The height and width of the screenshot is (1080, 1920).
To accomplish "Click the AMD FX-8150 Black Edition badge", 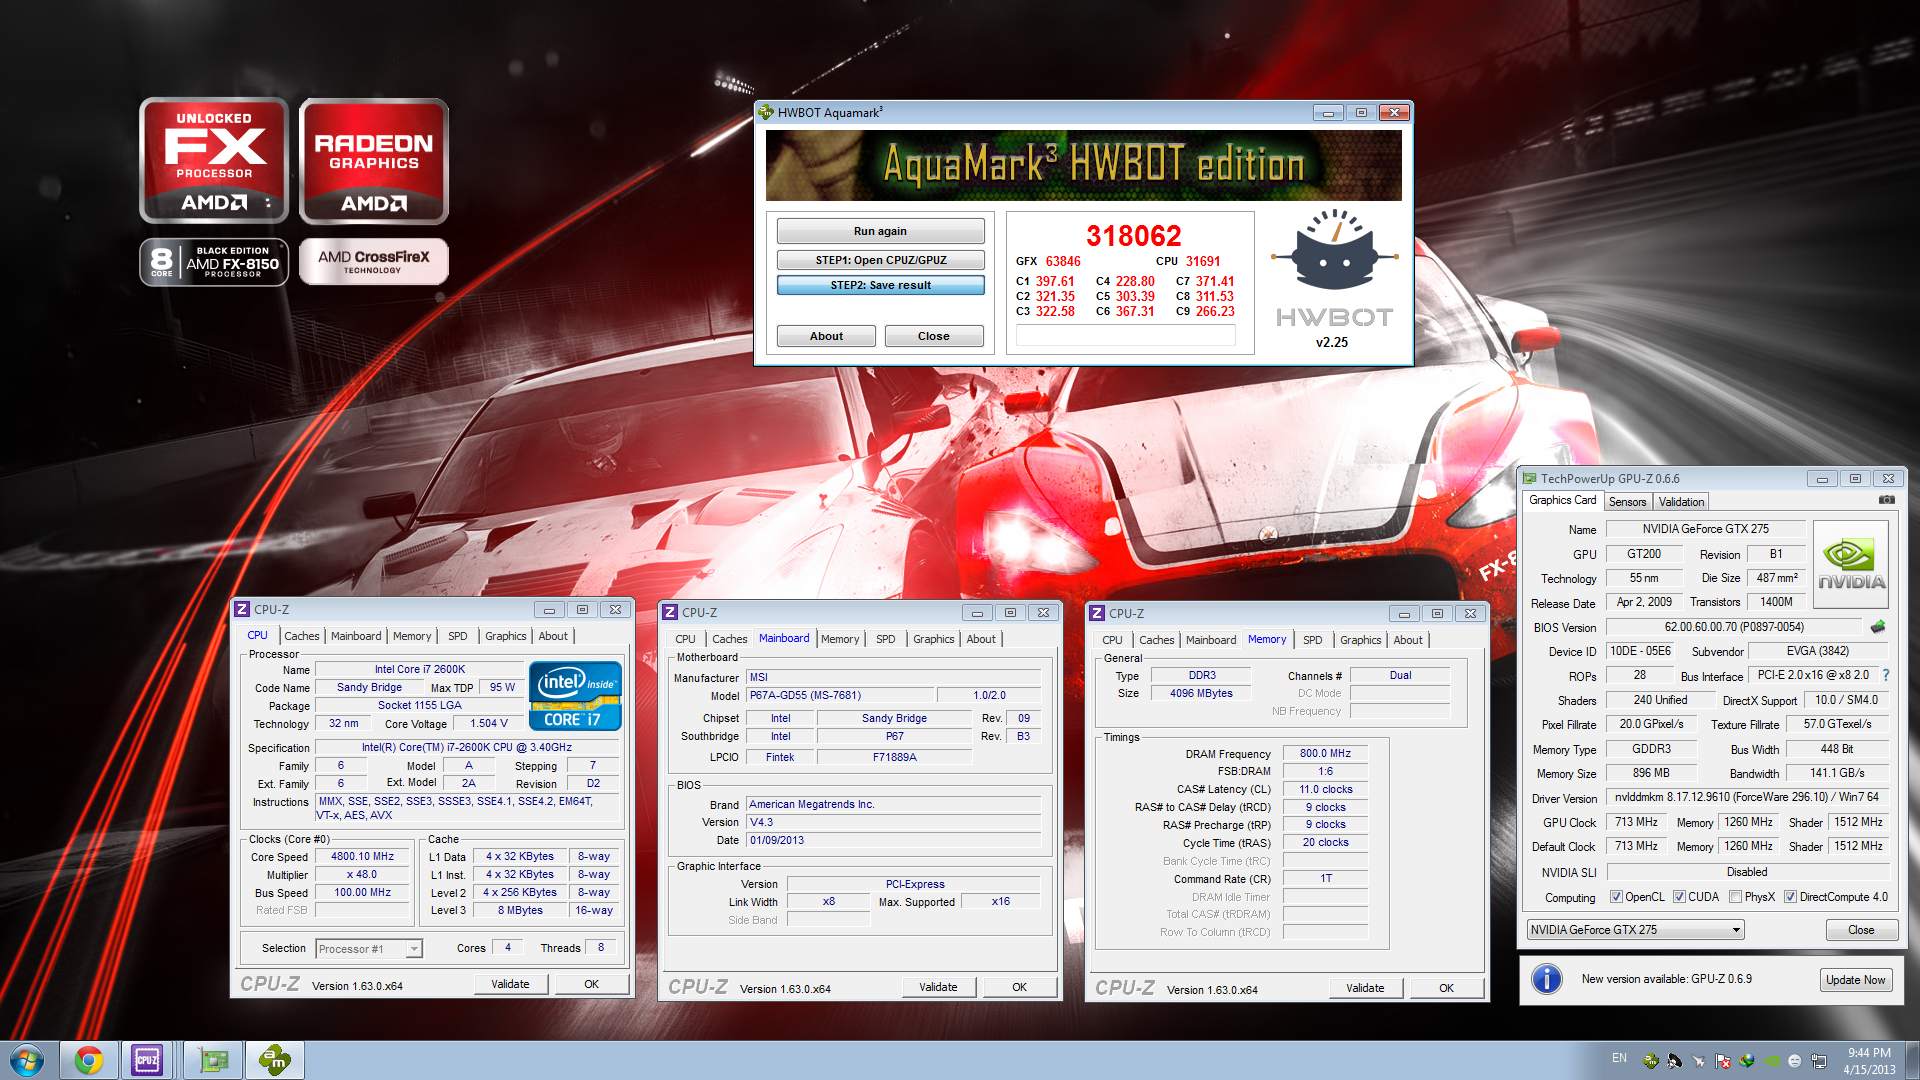I will (x=214, y=262).
